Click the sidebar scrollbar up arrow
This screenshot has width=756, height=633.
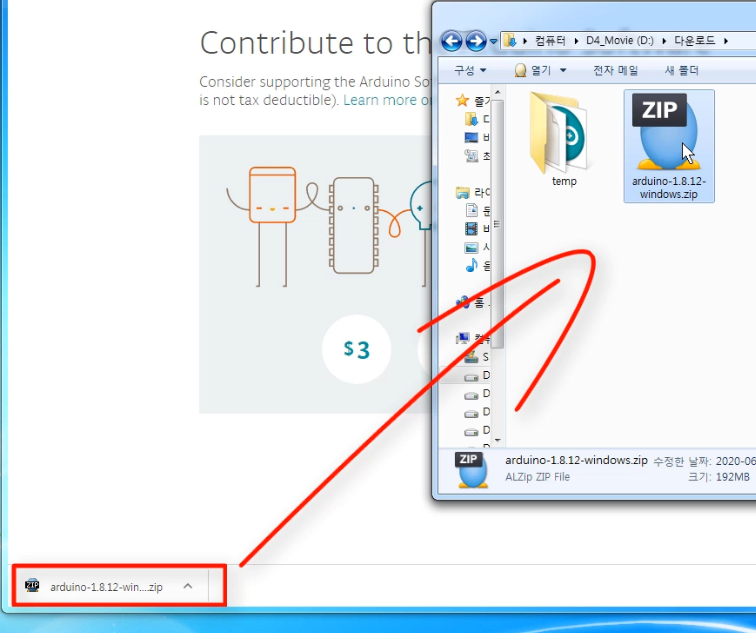point(498,92)
